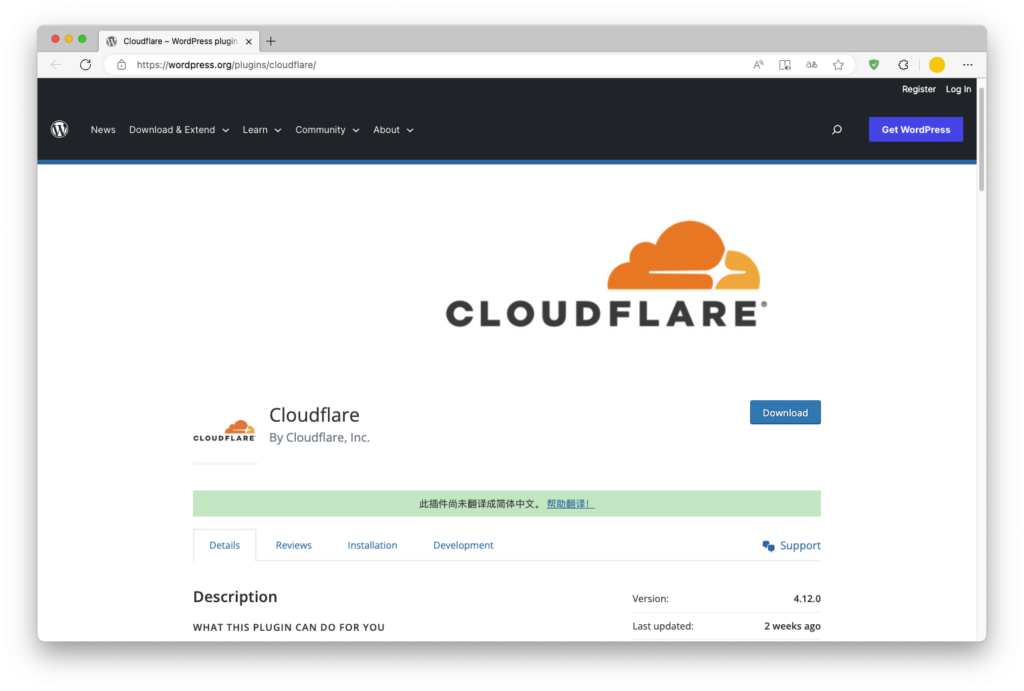This screenshot has width=1024, height=691.
Task: Open Immersive Reader from the address bar
Action: [x=785, y=65]
